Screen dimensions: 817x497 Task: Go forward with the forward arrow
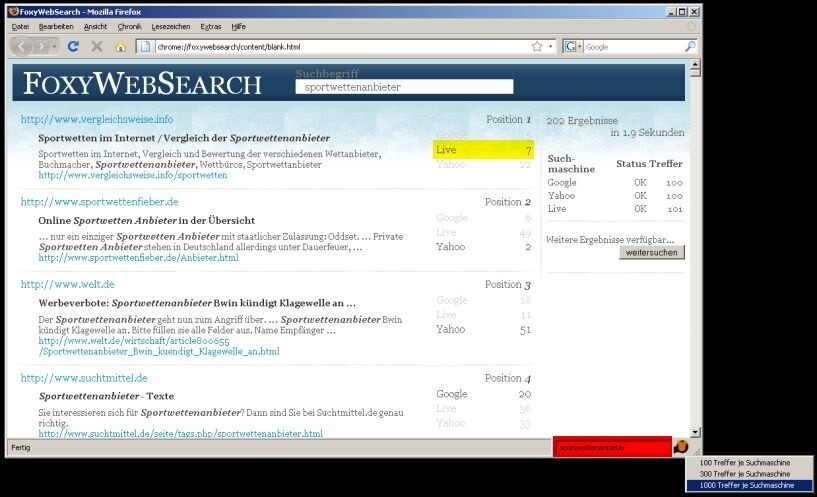40,46
